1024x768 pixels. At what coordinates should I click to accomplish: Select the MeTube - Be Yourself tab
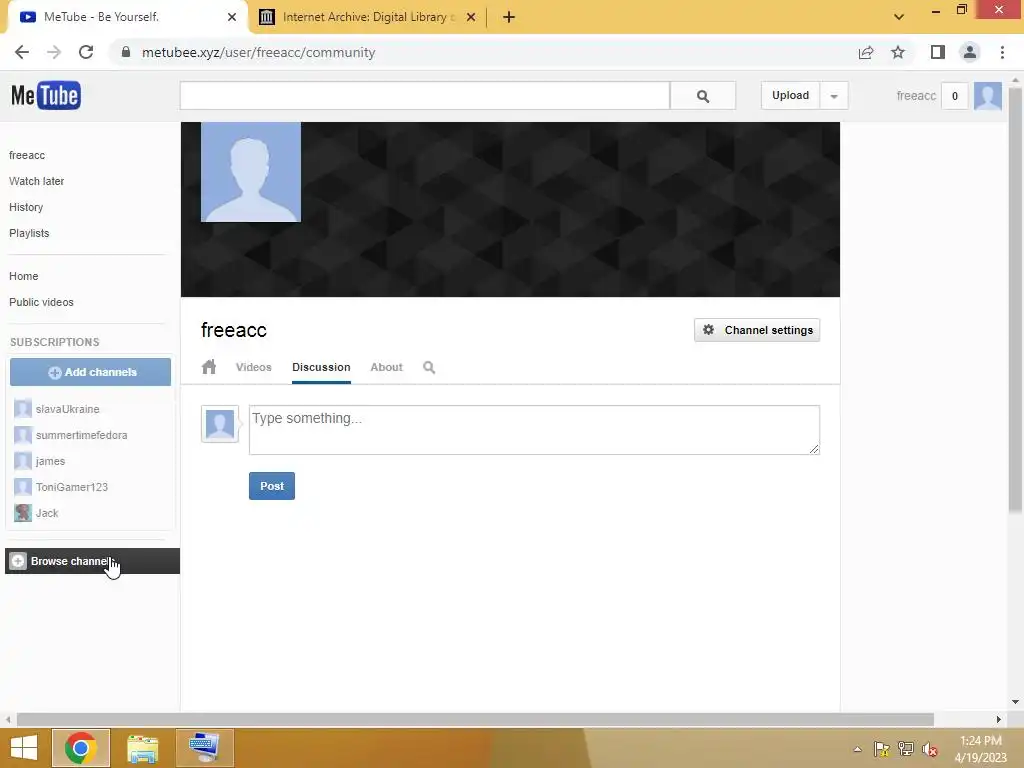point(129,17)
